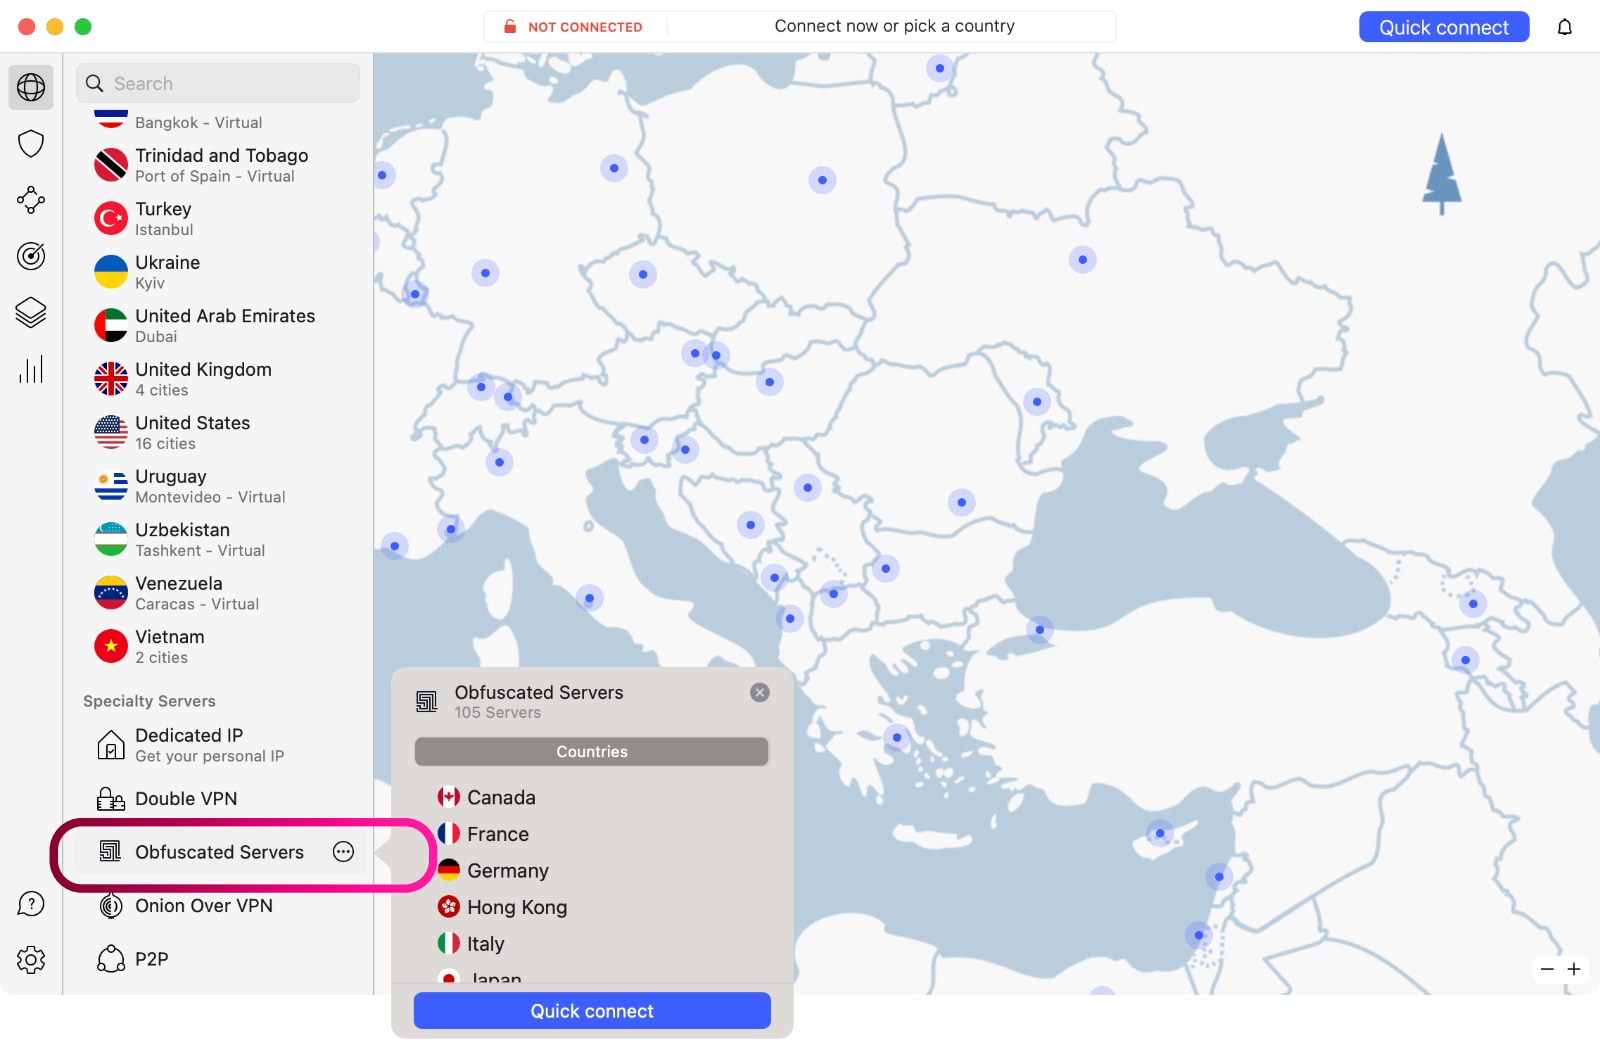Click the Trinidad and Tobago flag icon
Viewport: 1600px width, 1057px height.
pyautogui.click(x=111, y=165)
